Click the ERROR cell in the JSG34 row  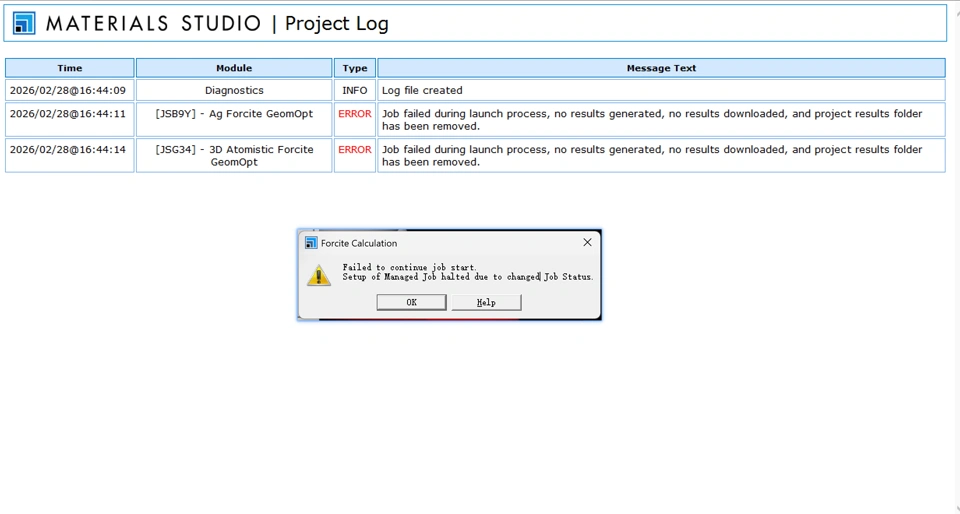[355, 155]
